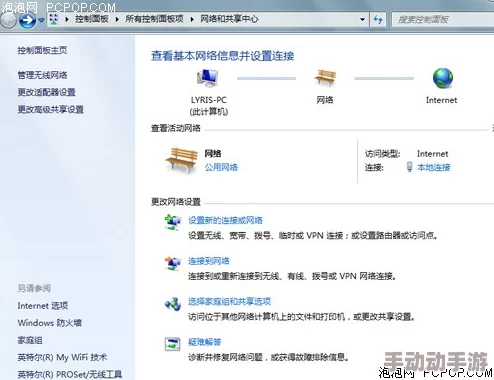494x380 pixels.
Task: Click the icon beside 设置新的连接或网络
Action: [x=173, y=222]
